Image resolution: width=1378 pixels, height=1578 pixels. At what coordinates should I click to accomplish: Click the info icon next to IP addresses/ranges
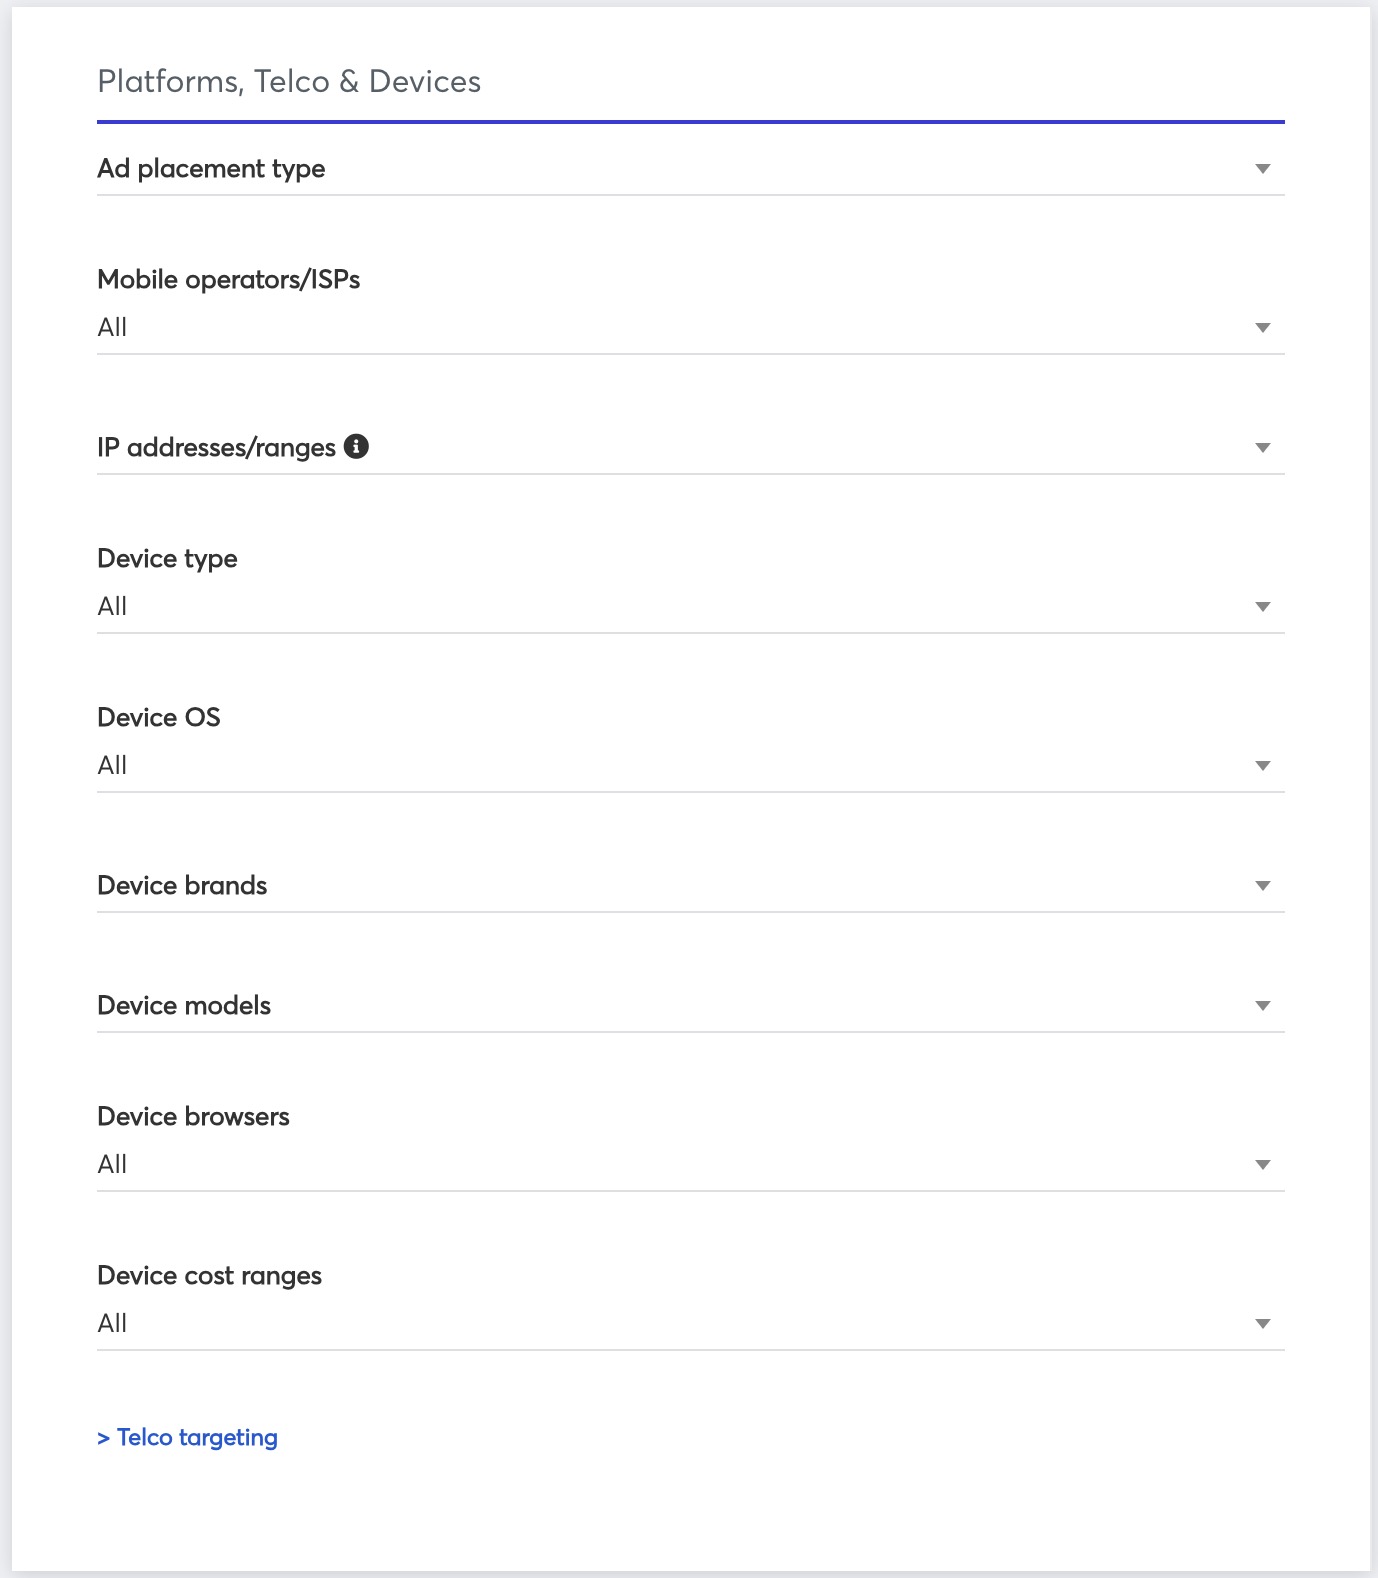point(356,447)
